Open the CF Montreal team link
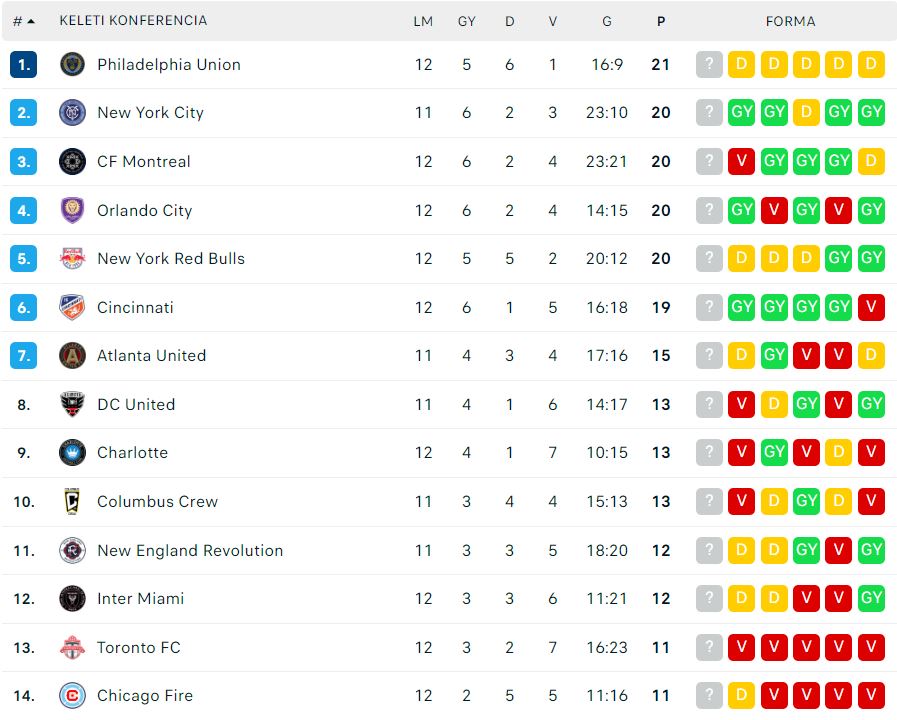The height and width of the screenshot is (720, 897). 144,161
